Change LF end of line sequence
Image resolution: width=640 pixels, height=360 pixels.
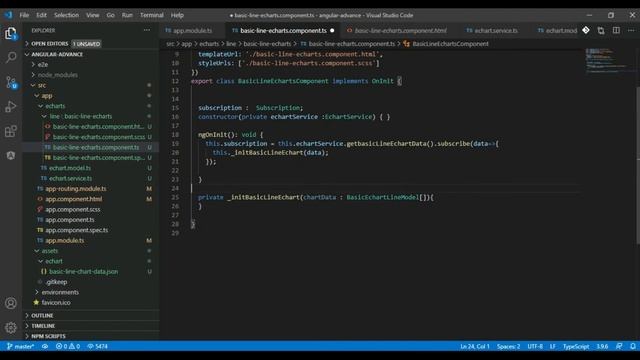[x=553, y=346]
